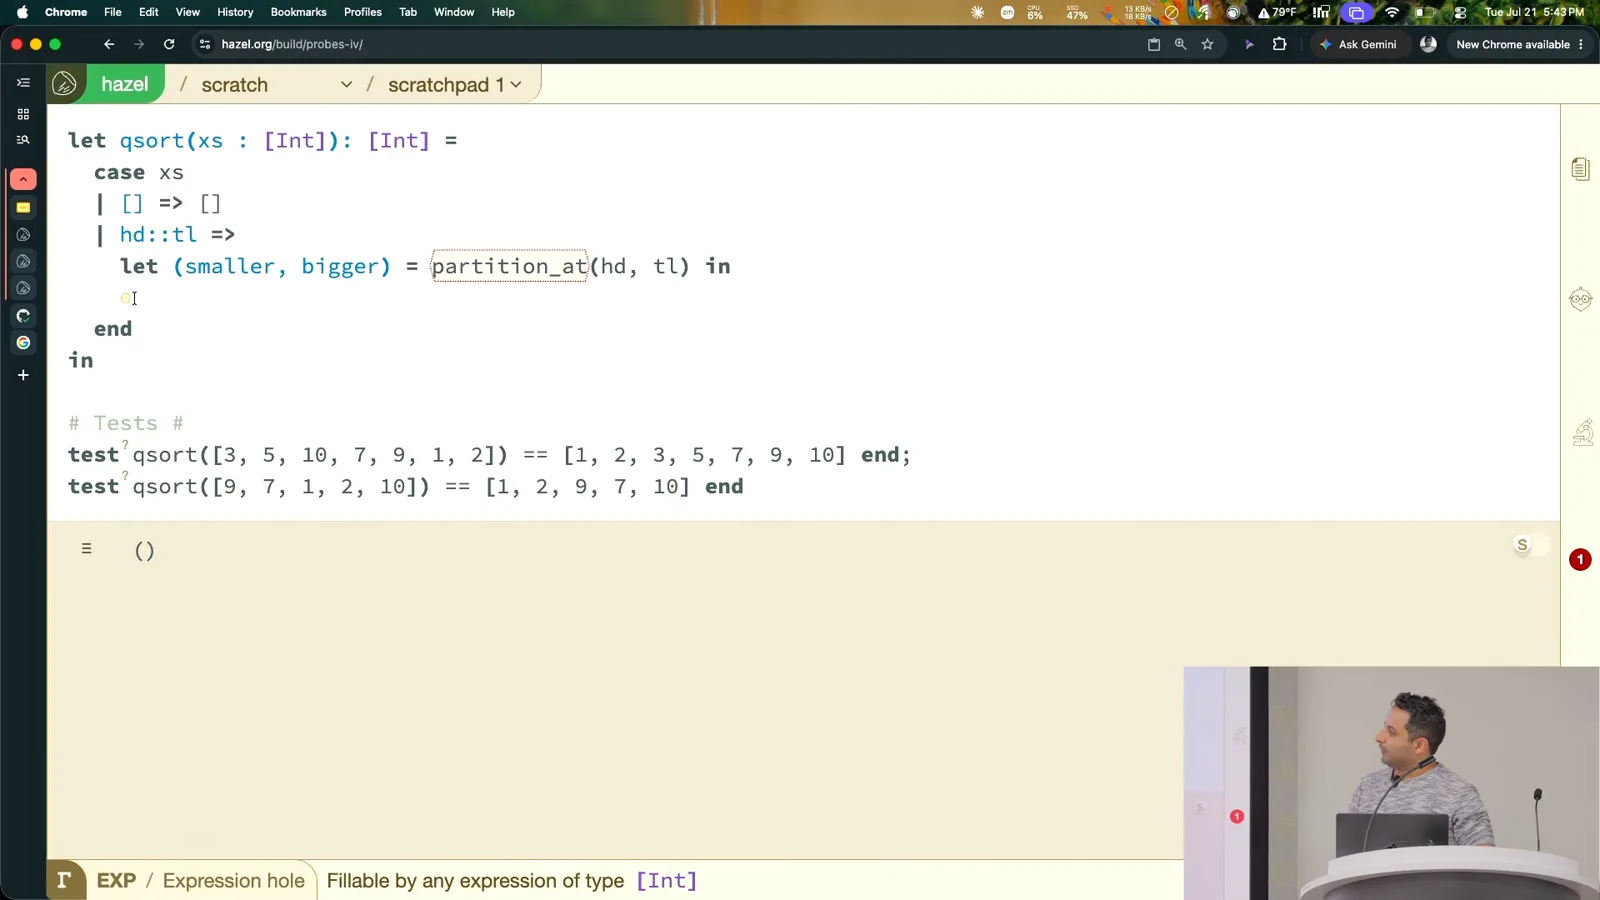1600x900 pixels.
Task: Open the scratchpad 1 dropdown
Action: click(x=455, y=85)
